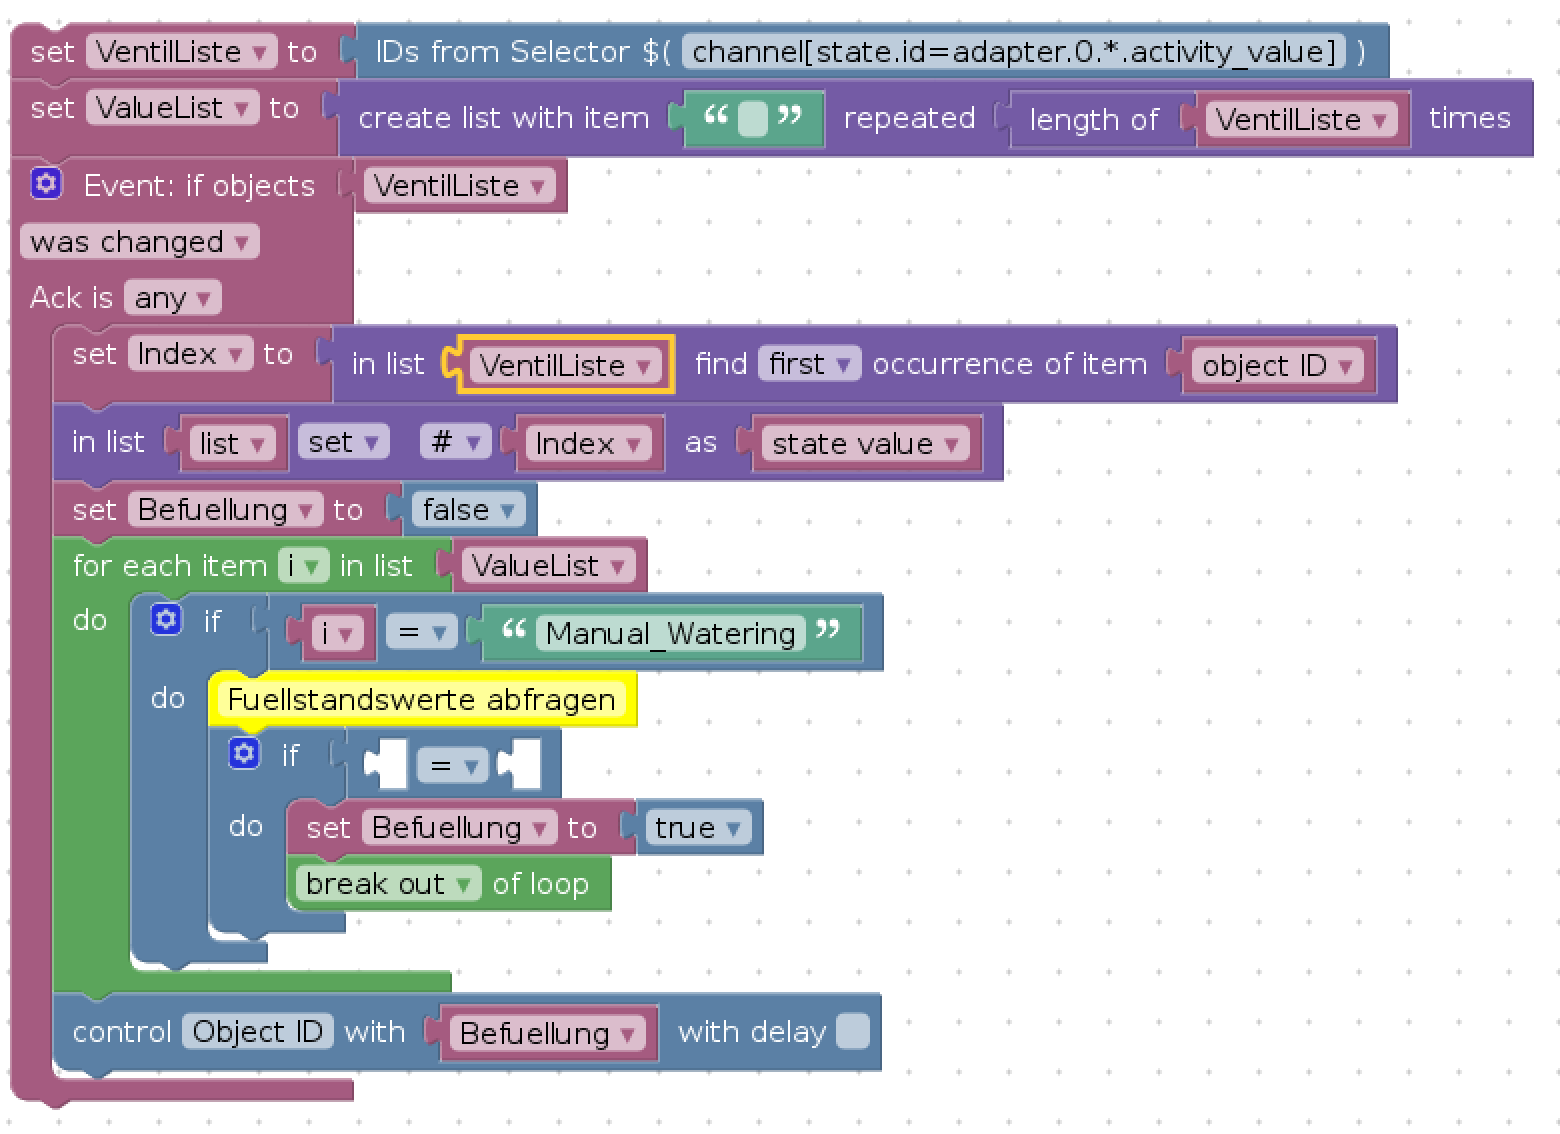
Task: Open ValueList dropdown in for each block
Action: [x=547, y=566]
